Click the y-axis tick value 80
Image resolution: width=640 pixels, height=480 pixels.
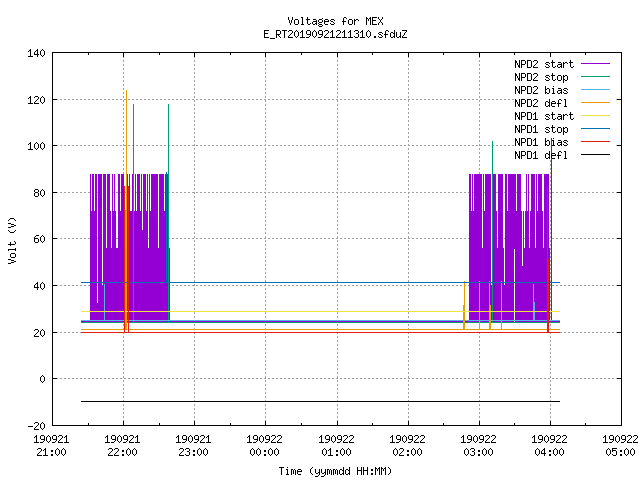point(39,193)
